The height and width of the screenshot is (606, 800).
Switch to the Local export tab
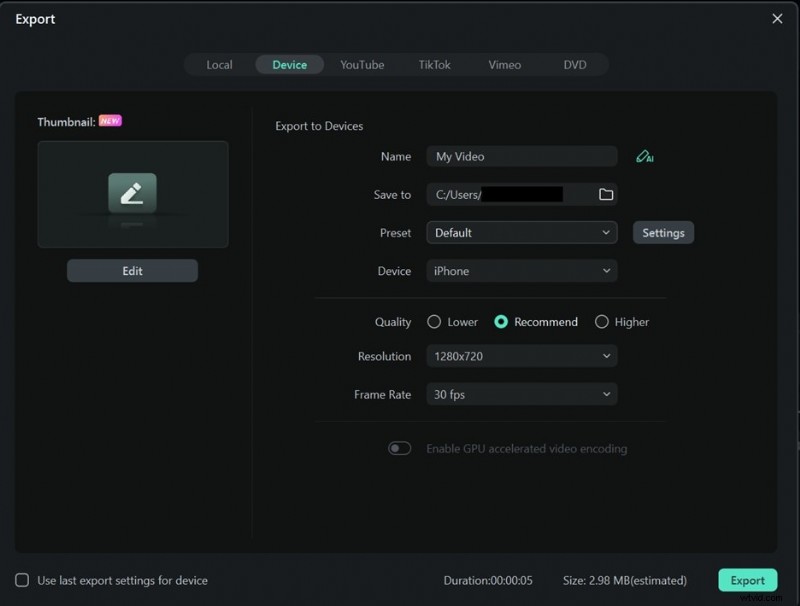(x=219, y=65)
